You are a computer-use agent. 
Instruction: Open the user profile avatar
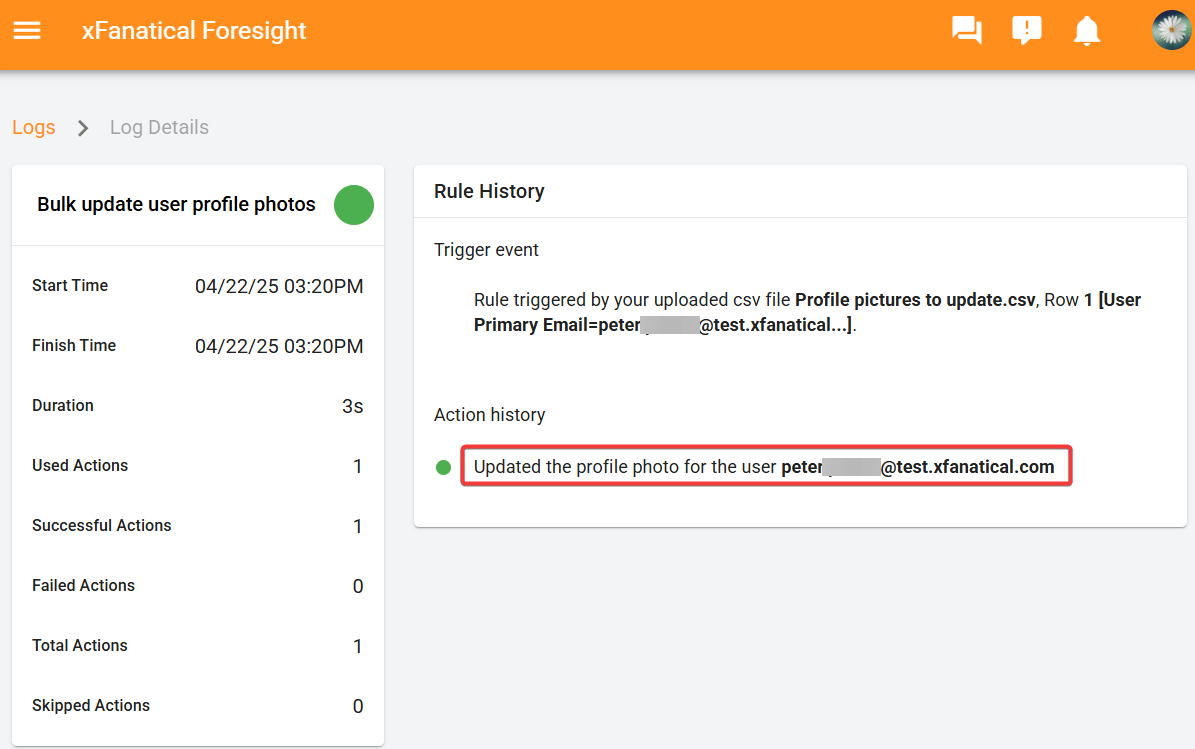pyautogui.click(x=1172, y=30)
